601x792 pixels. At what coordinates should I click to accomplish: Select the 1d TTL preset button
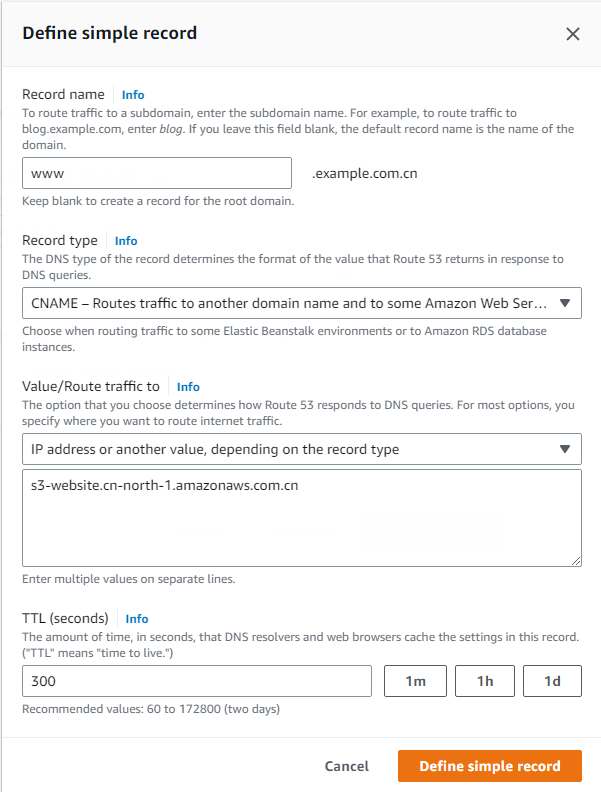[x=552, y=681]
